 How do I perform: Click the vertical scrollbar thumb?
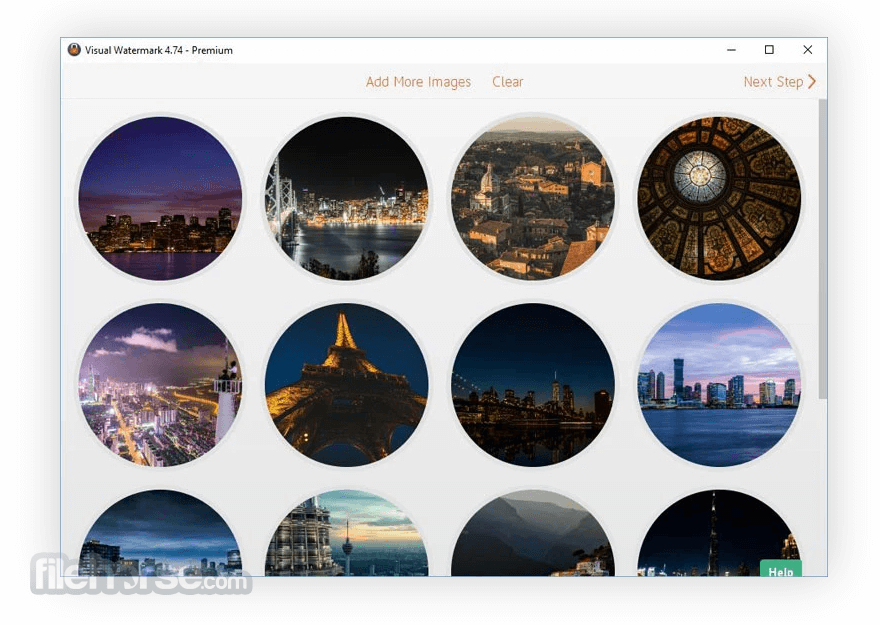(823, 250)
